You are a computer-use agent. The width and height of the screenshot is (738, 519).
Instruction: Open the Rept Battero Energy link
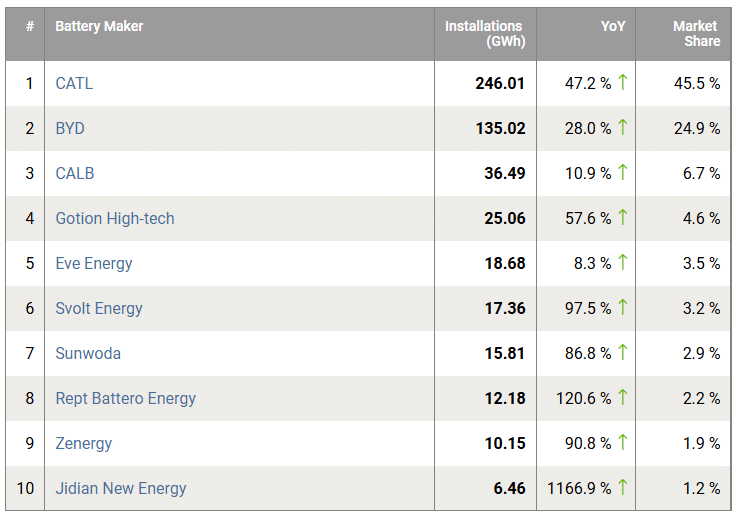(x=126, y=398)
